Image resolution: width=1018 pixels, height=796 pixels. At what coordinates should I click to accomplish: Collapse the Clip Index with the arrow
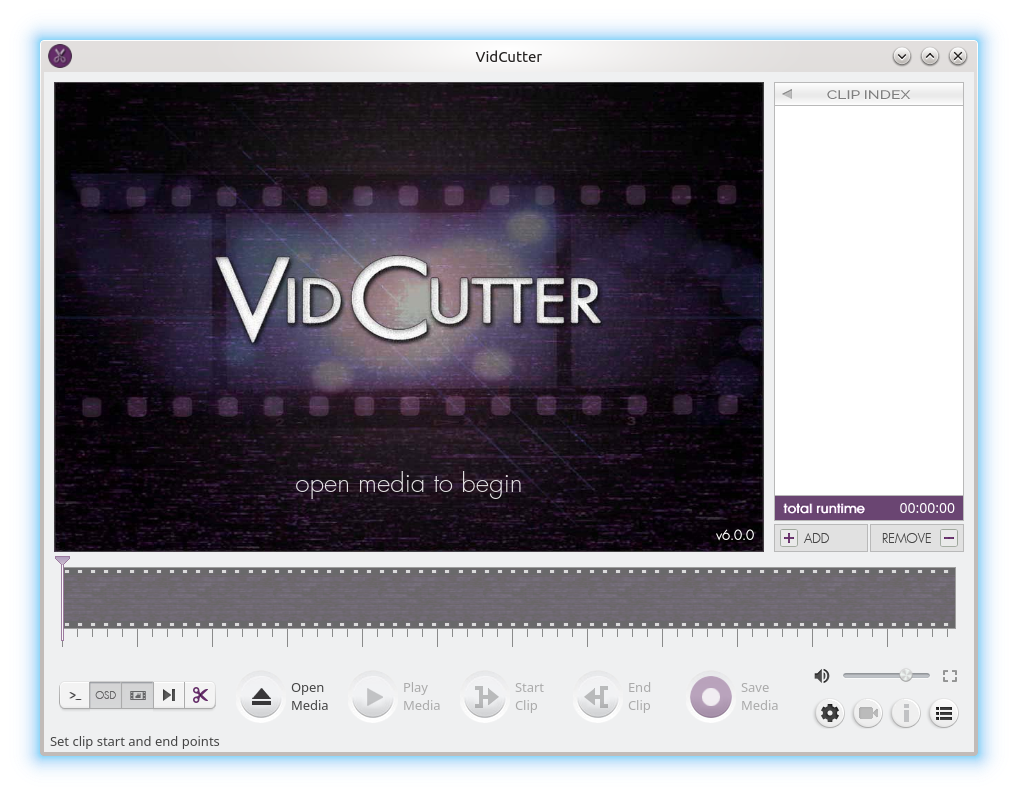[787, 94]
